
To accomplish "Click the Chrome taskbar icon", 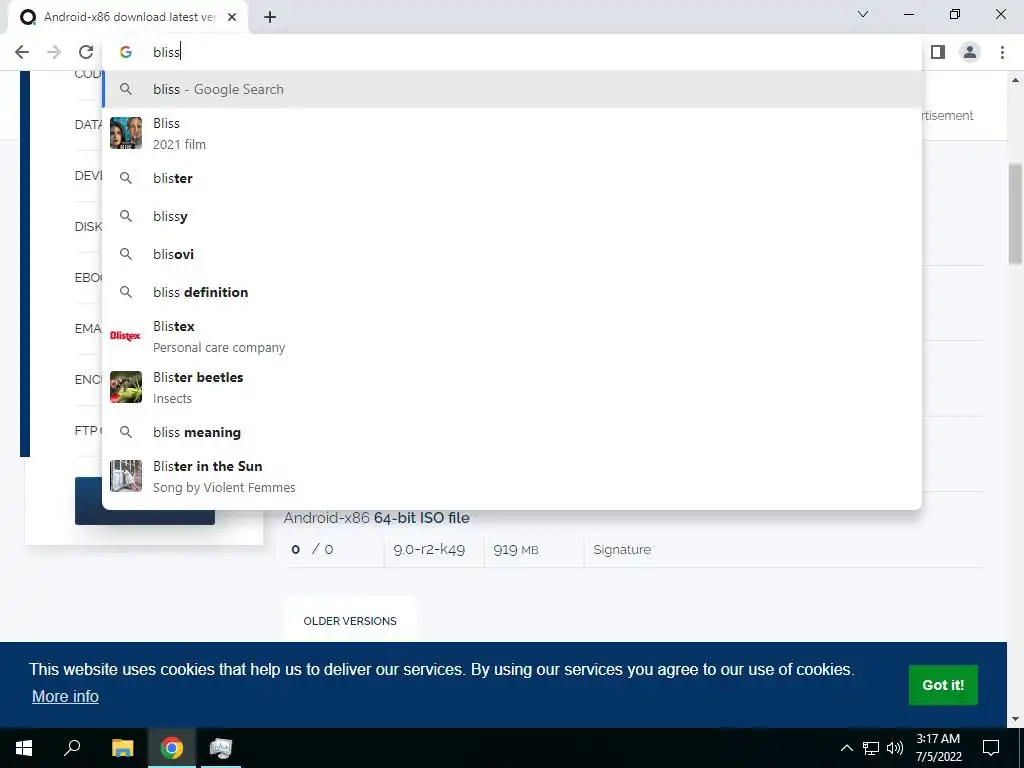I will click(172, 748).
